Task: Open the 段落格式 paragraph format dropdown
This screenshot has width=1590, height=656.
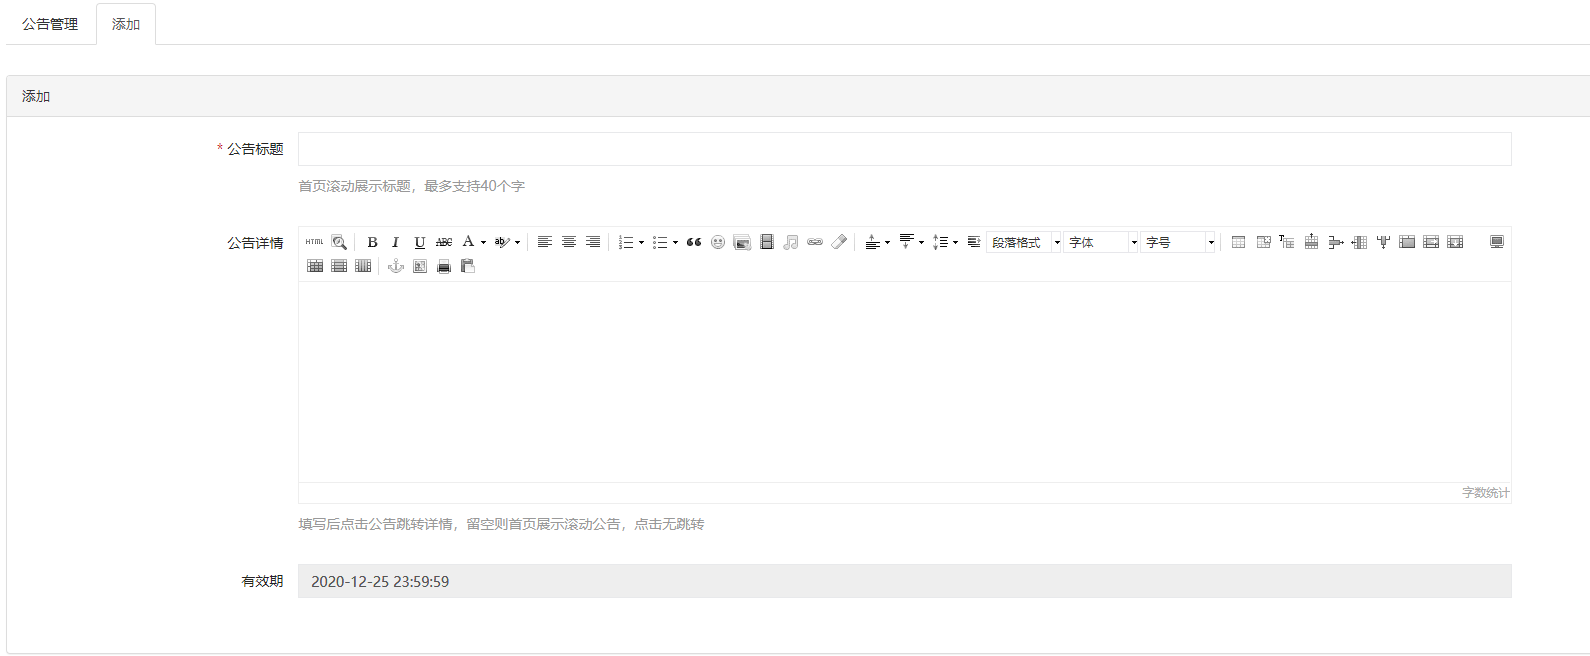Action: (1024, 242)
